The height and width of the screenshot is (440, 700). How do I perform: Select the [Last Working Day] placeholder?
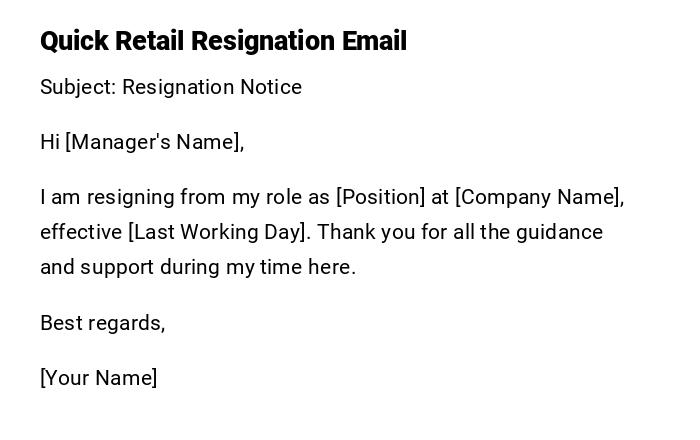pyautogui.click(x=219, y=232)
